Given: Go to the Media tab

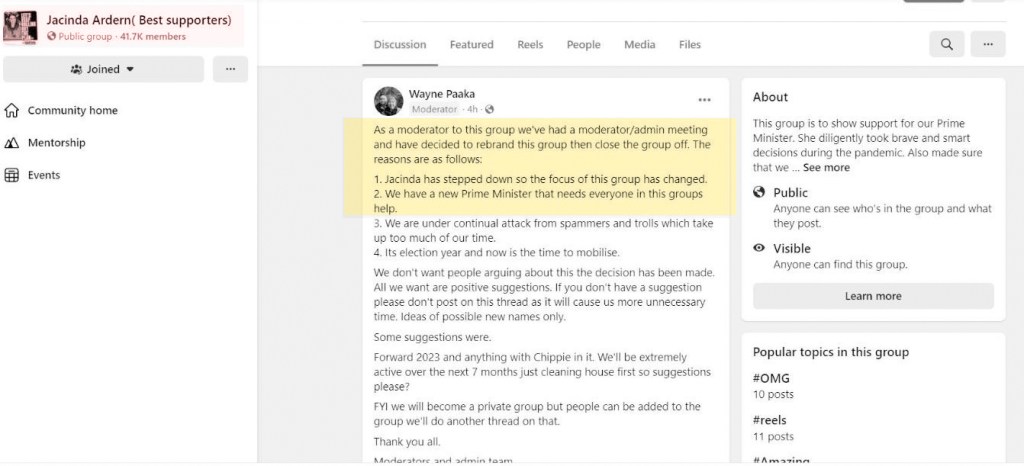Looking at the screenshot, I should 640,45.
